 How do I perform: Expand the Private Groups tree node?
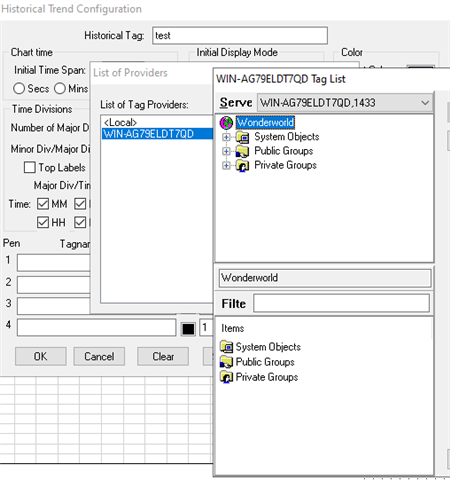click(226, 166)
